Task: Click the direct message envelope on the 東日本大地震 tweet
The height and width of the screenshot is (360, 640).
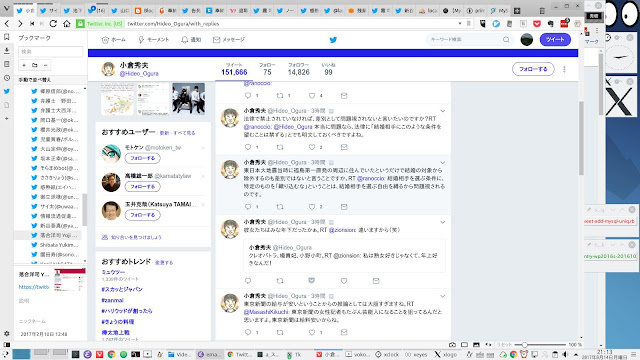Action: [344, 207]
